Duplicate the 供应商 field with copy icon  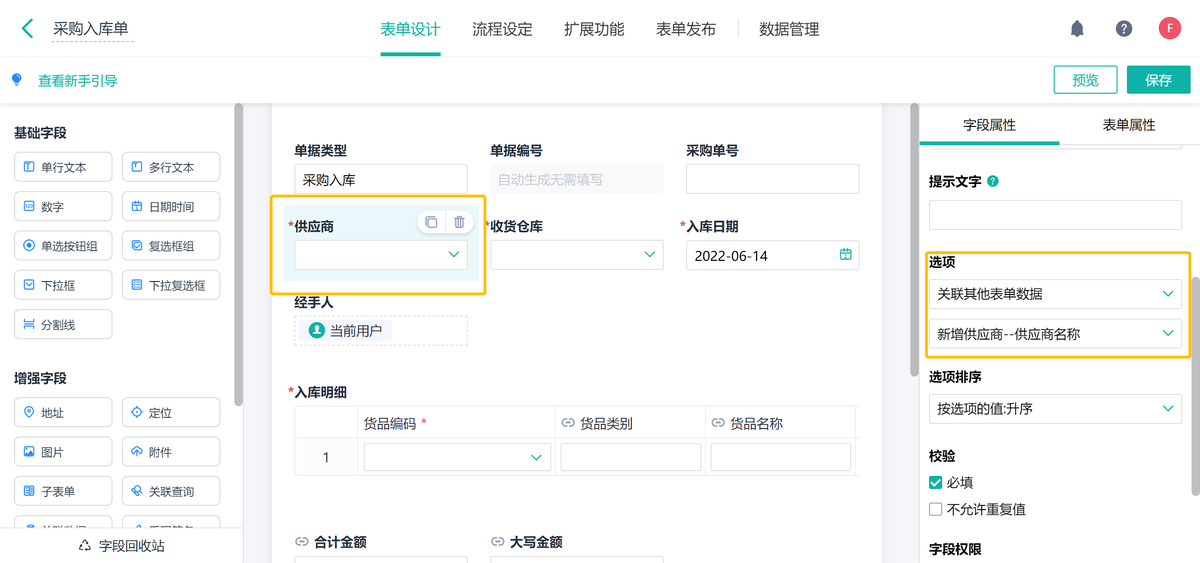click(431, 222)
